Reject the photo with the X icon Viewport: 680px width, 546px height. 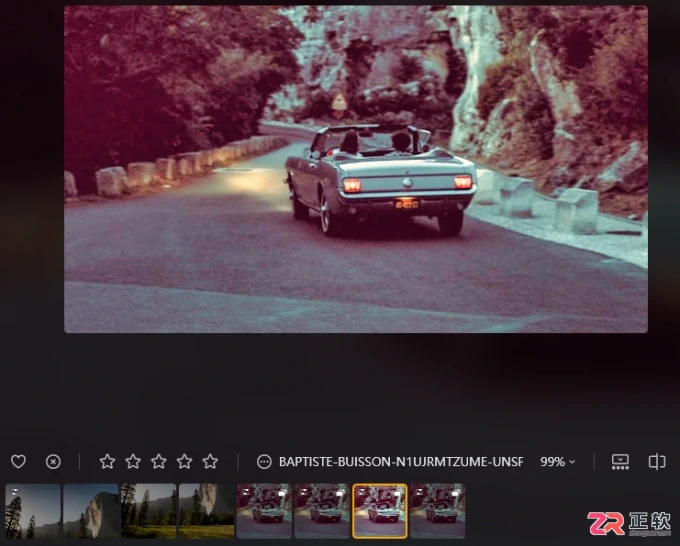[53, 461]
